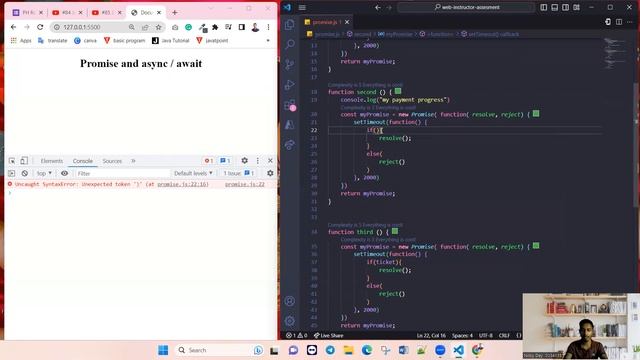640x360 pixels.
Task: Click UTF-8 encoding selector
Action: pos(485,336)
